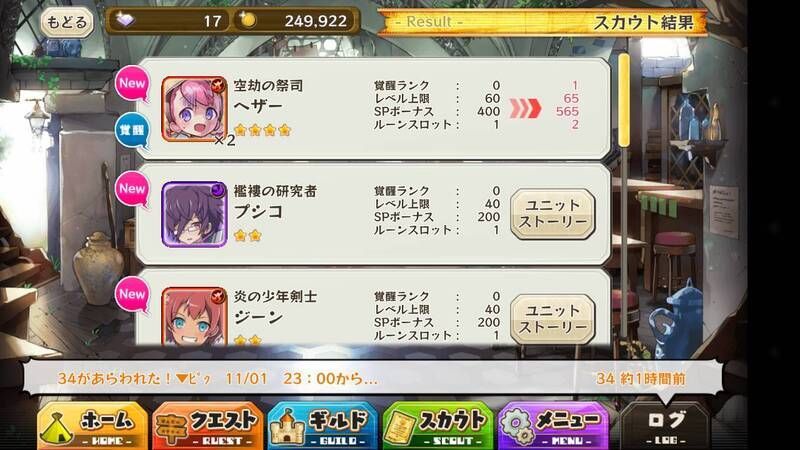Open the クエスト Quest tab
Viewport: 800px width, 450px height.
[x=208, y=427]
